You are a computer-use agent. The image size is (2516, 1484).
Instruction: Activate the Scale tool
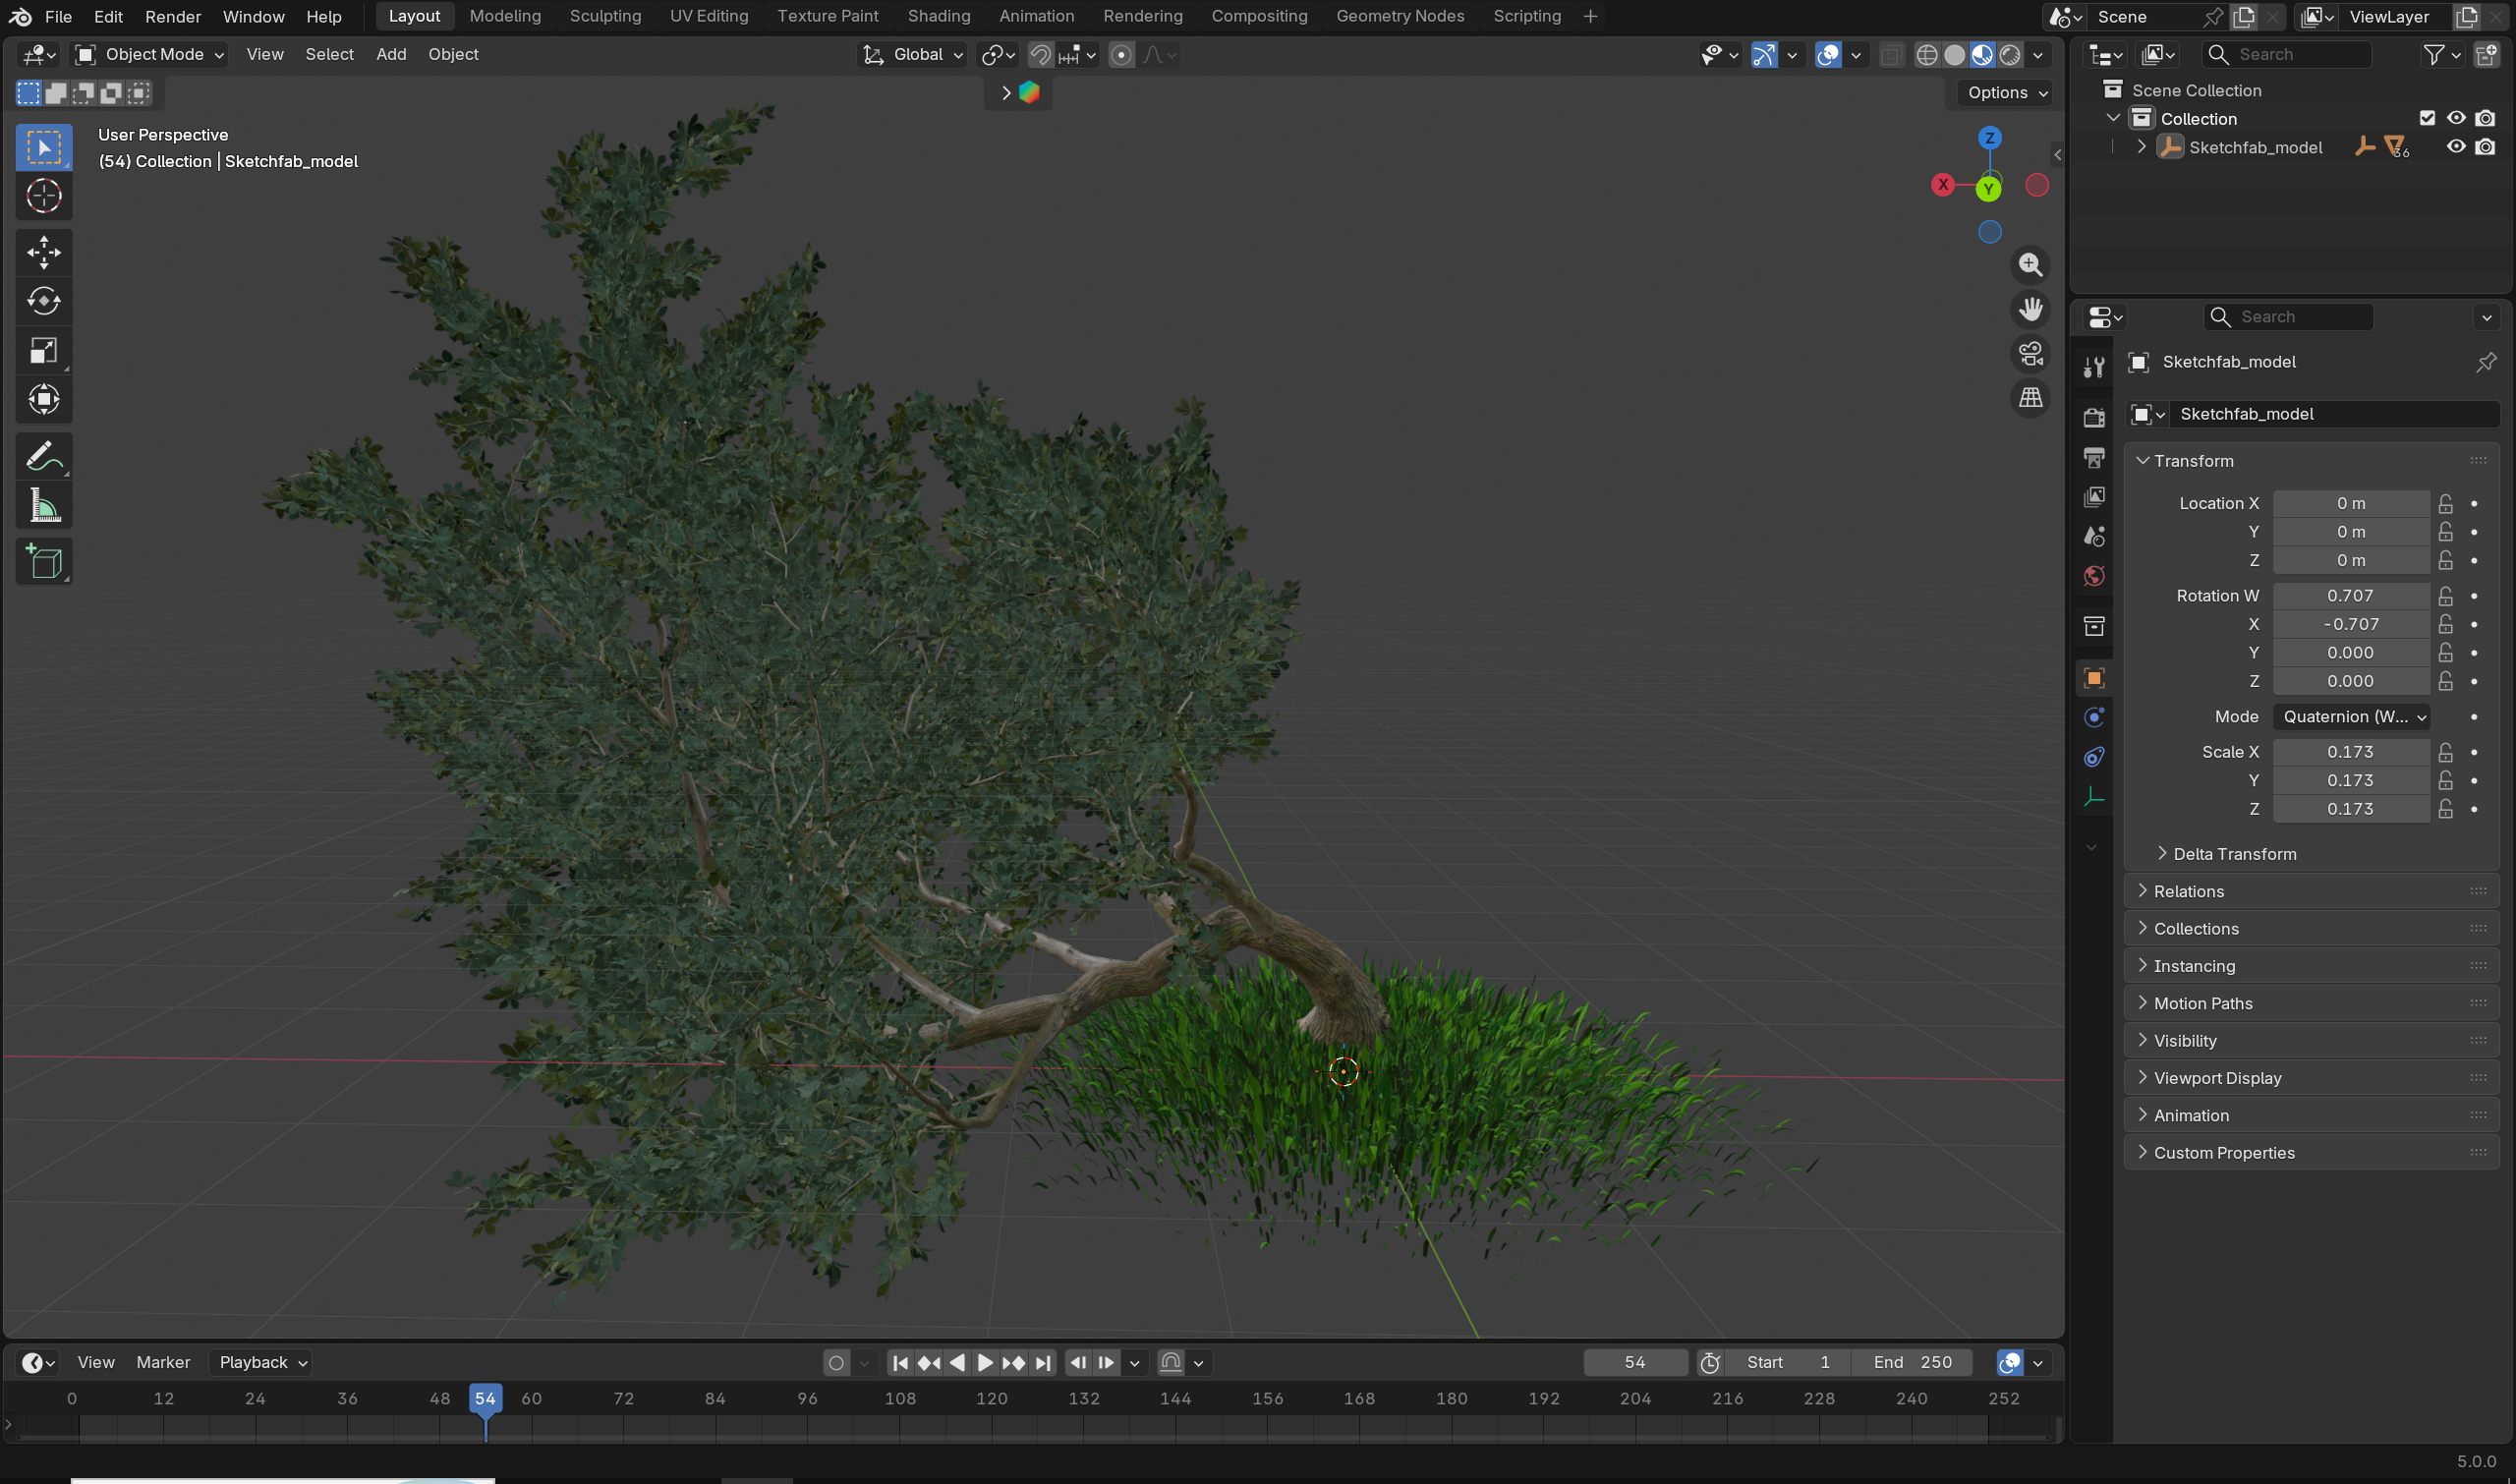(x=44, y=350)
